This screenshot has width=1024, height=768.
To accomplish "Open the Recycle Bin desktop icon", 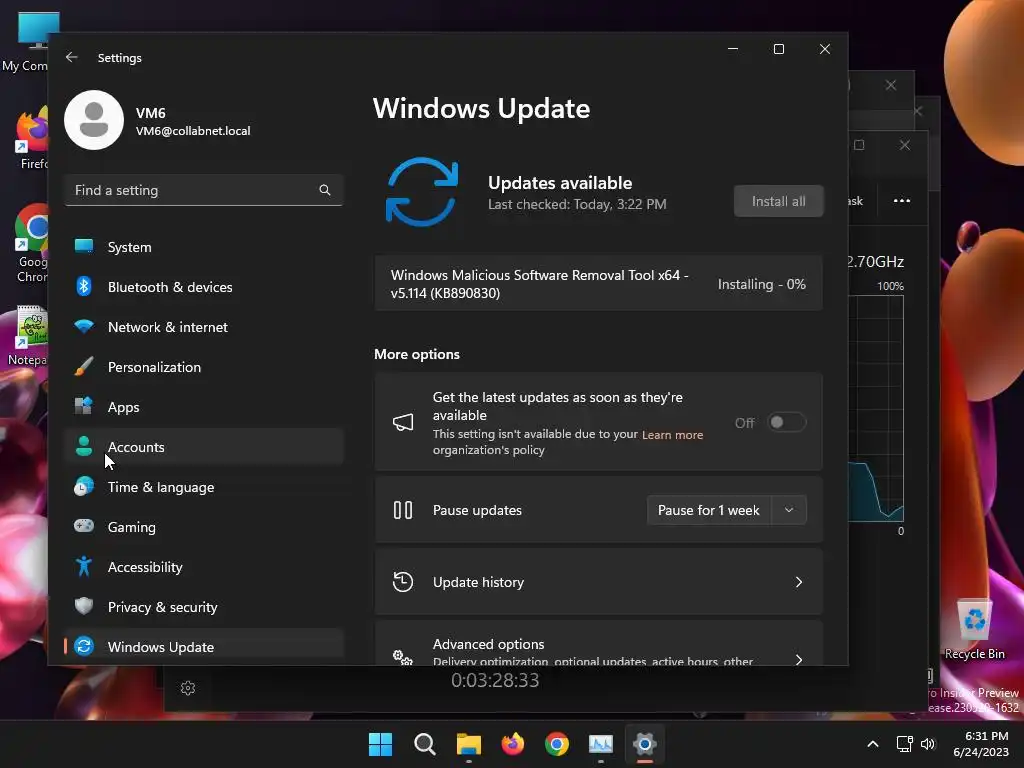I will click(974, 630).
